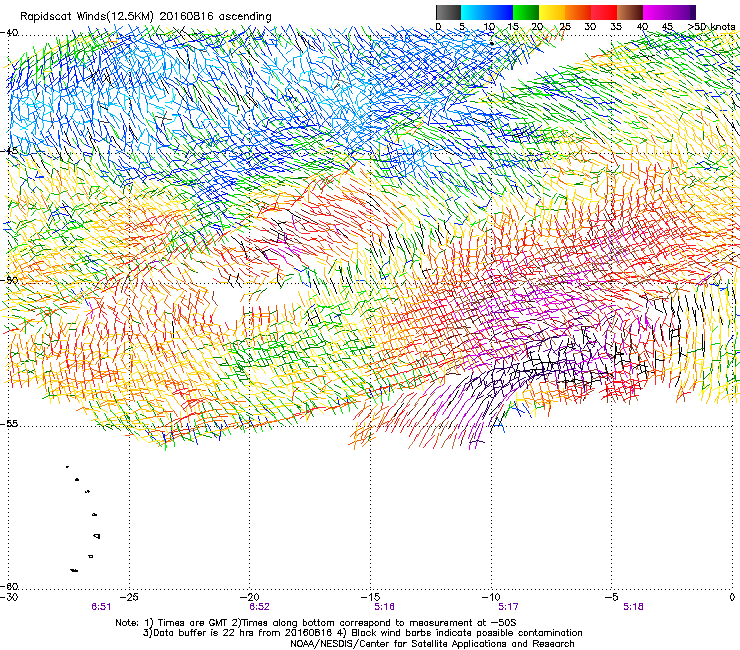Click the purple '5:17' swath time
Viewport: 740px width, 650px height.
point(508,607)
